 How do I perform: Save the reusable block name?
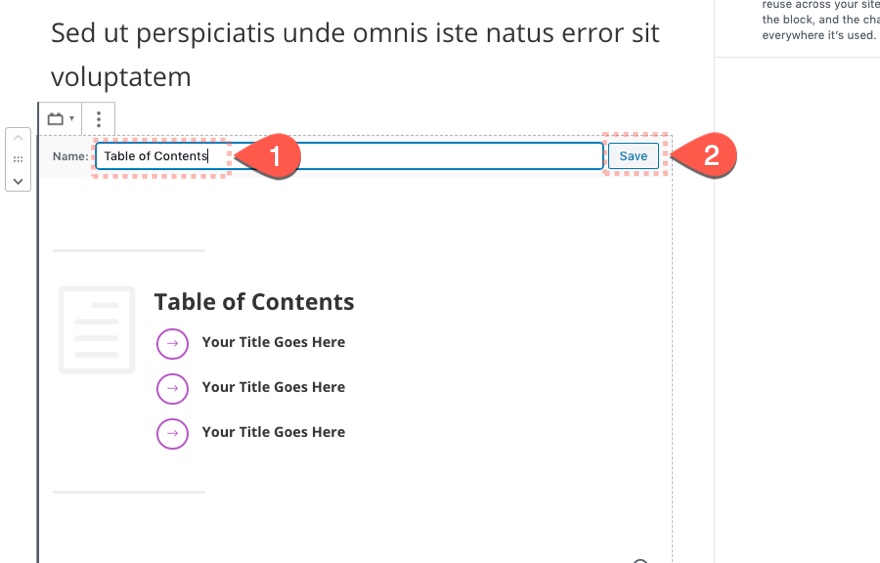tap(633, 156)
